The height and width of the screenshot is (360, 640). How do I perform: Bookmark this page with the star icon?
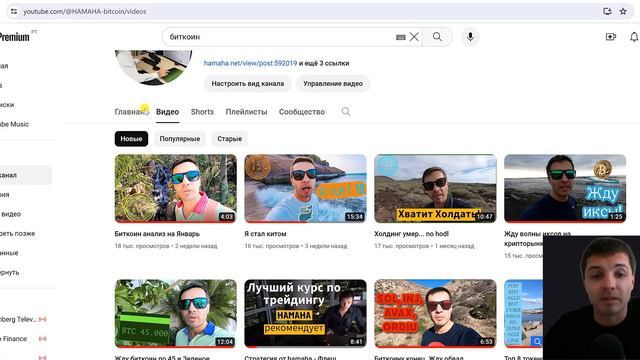coord(623,11)
